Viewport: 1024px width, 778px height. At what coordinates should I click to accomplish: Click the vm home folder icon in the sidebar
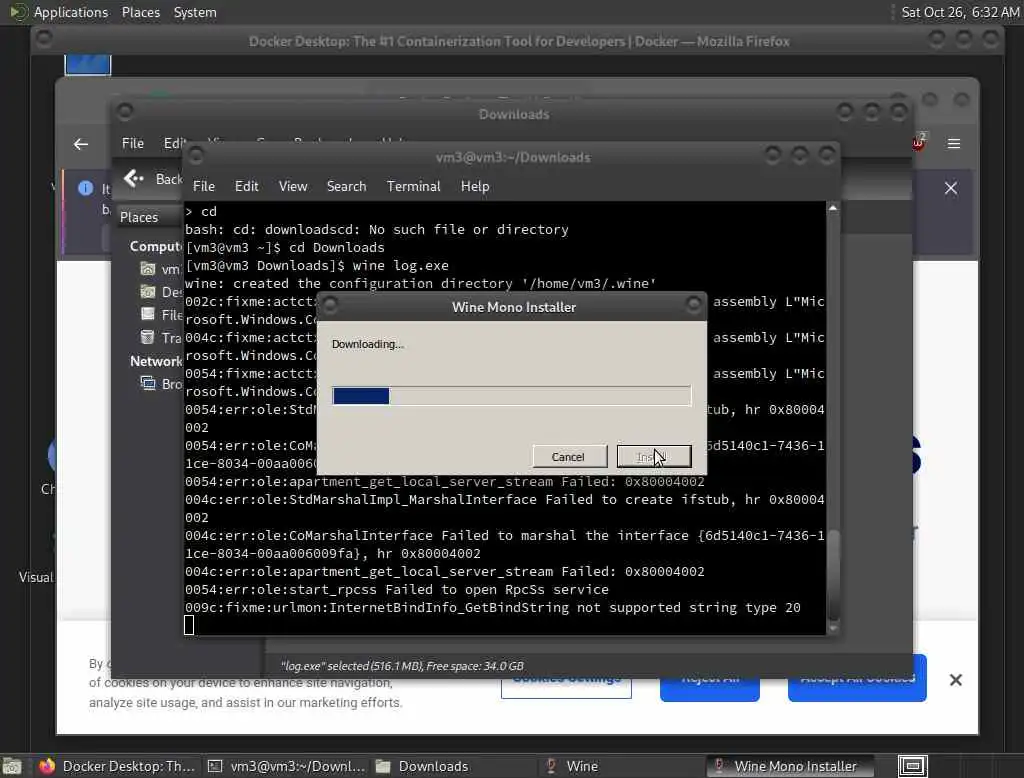[x=148, y=268]
